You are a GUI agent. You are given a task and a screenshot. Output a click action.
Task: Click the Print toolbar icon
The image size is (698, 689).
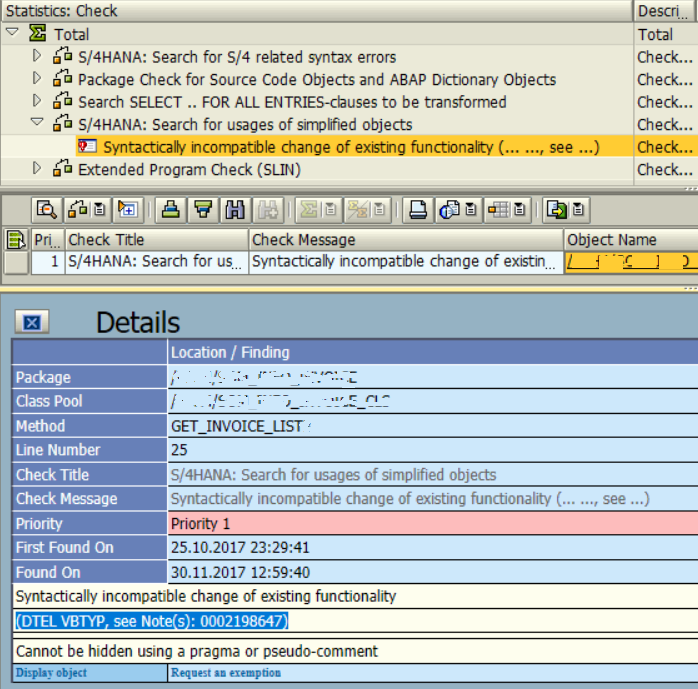[418, 209]
